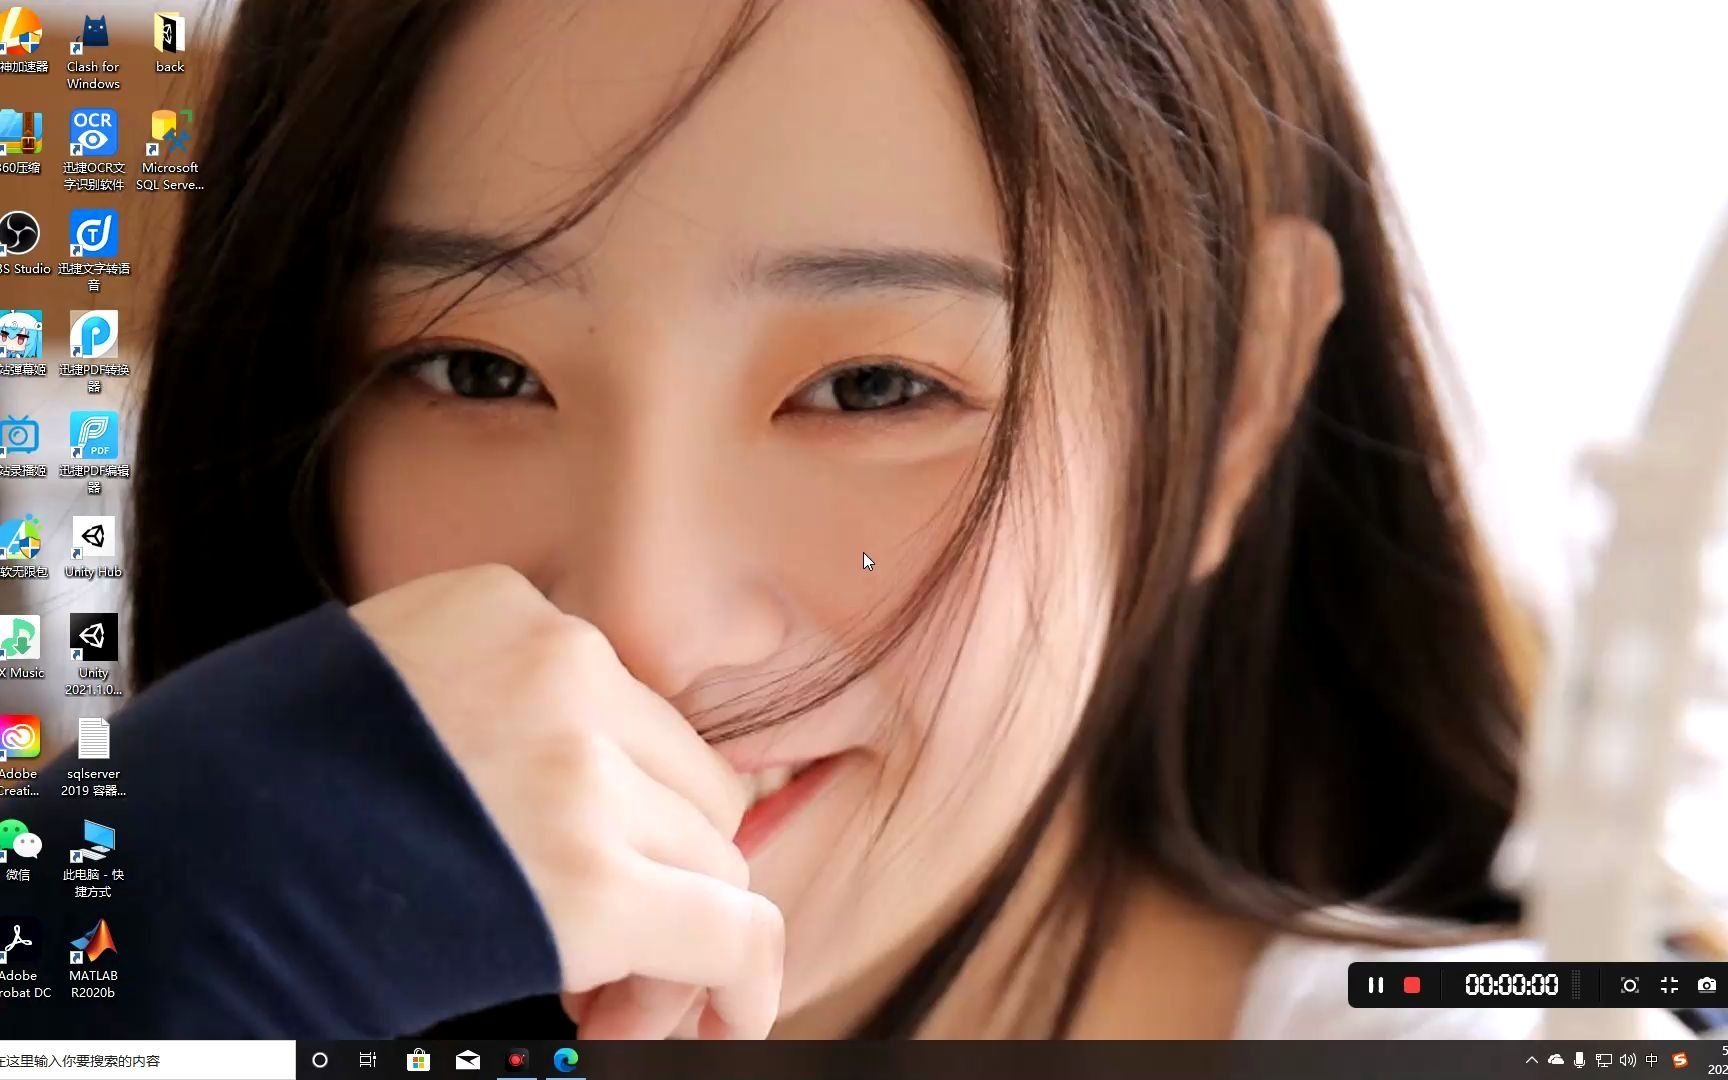Image resolution: width=1728 pixels, height=1080 pixels.
Task: Open network status tray icon
Action: tap(1604, 1060)
